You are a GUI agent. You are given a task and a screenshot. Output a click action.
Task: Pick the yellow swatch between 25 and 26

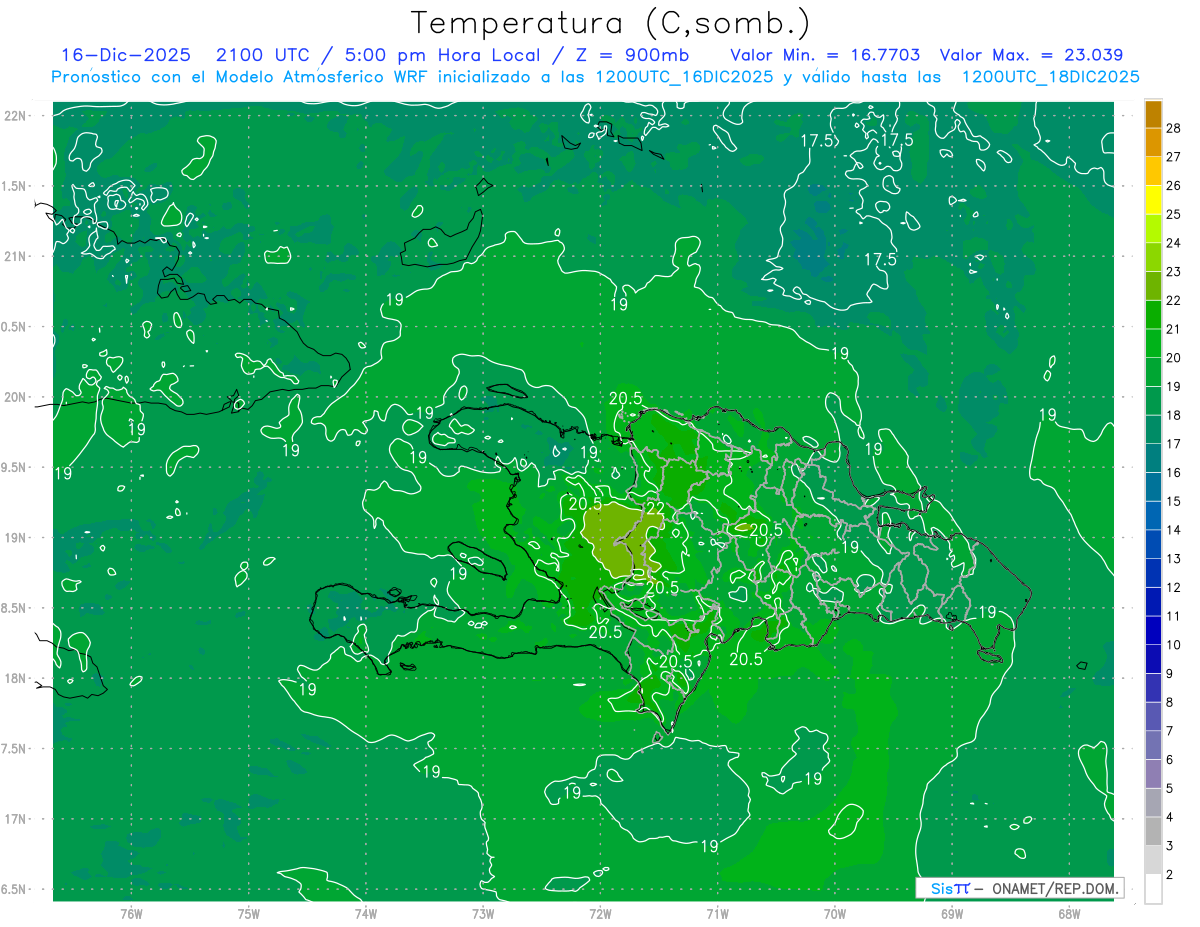(1153, 199)
